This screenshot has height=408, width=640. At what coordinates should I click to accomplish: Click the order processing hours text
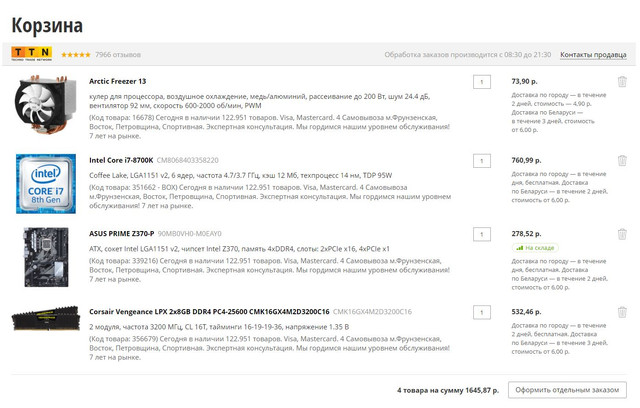pyautogui.click(x=468, y=55)
